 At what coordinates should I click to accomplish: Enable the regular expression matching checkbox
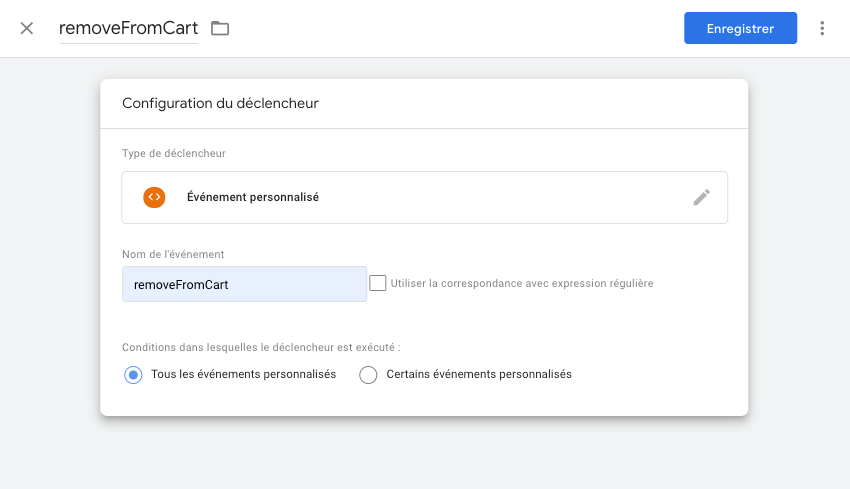378,283
